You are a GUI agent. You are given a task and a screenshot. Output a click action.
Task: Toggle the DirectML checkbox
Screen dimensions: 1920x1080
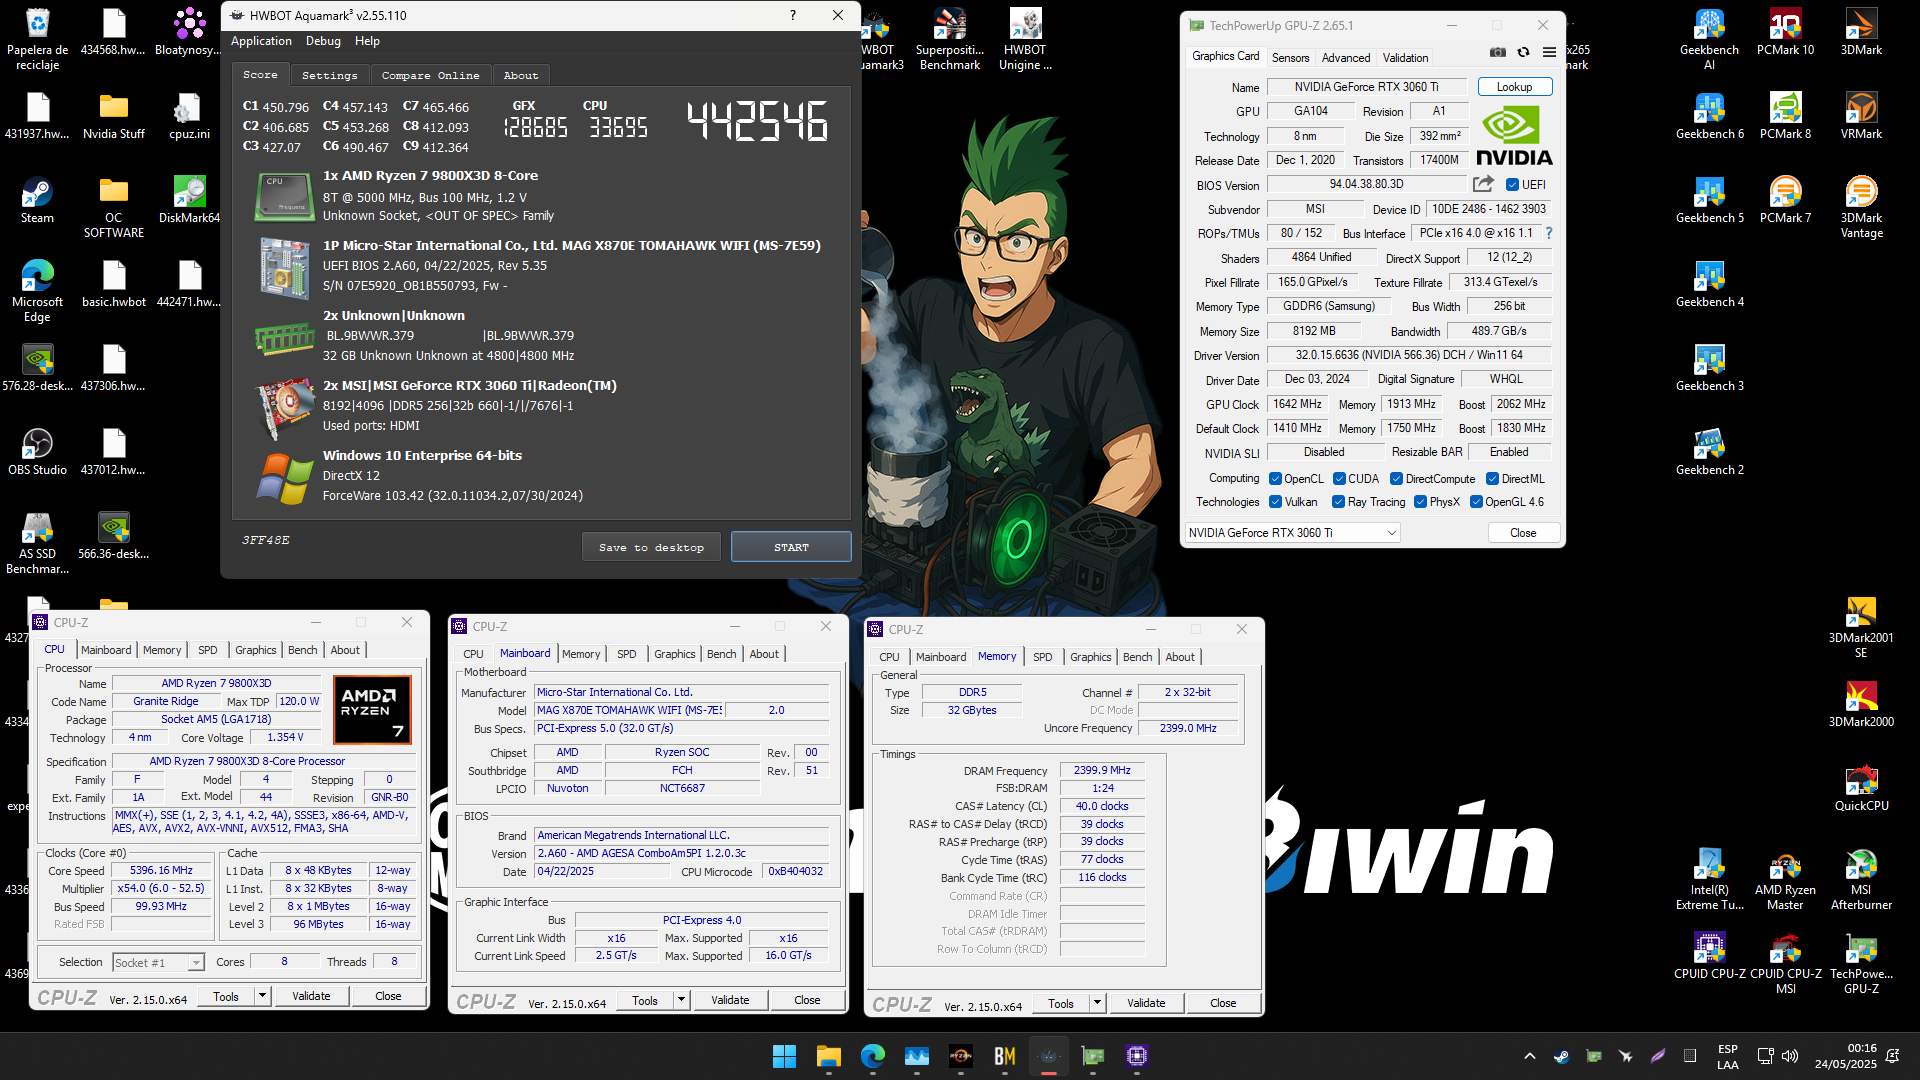tap(1493, 479)
